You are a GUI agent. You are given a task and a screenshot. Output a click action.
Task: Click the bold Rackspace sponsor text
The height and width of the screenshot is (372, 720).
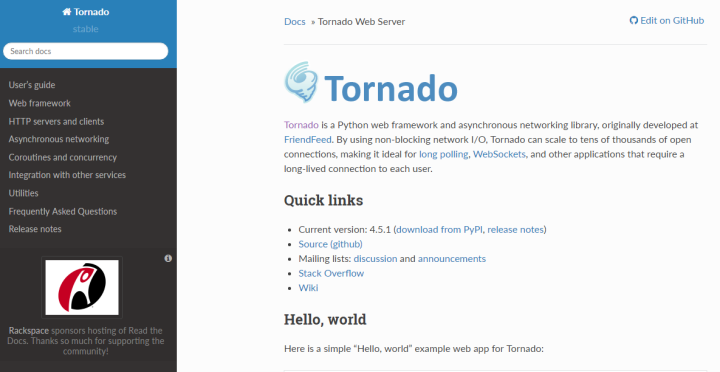(x=29, y=331)
